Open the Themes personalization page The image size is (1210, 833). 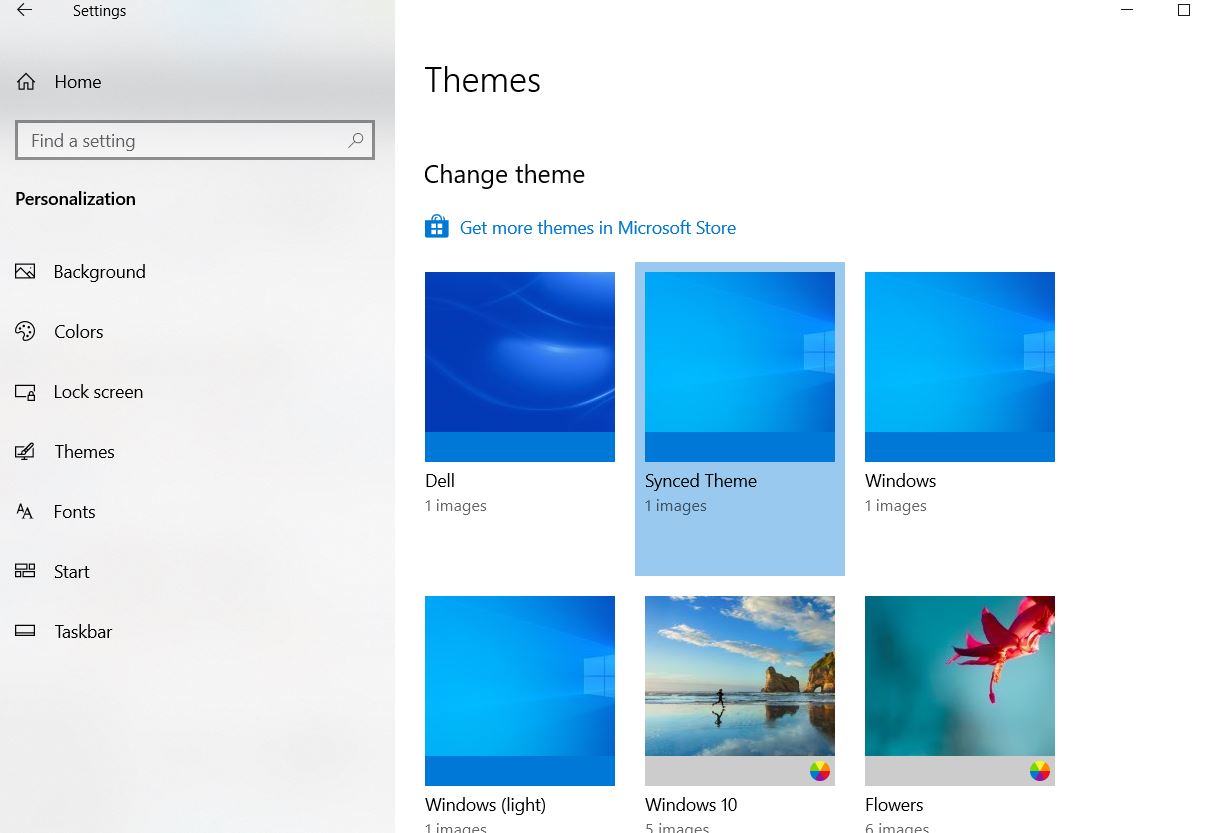pos(84,452)
